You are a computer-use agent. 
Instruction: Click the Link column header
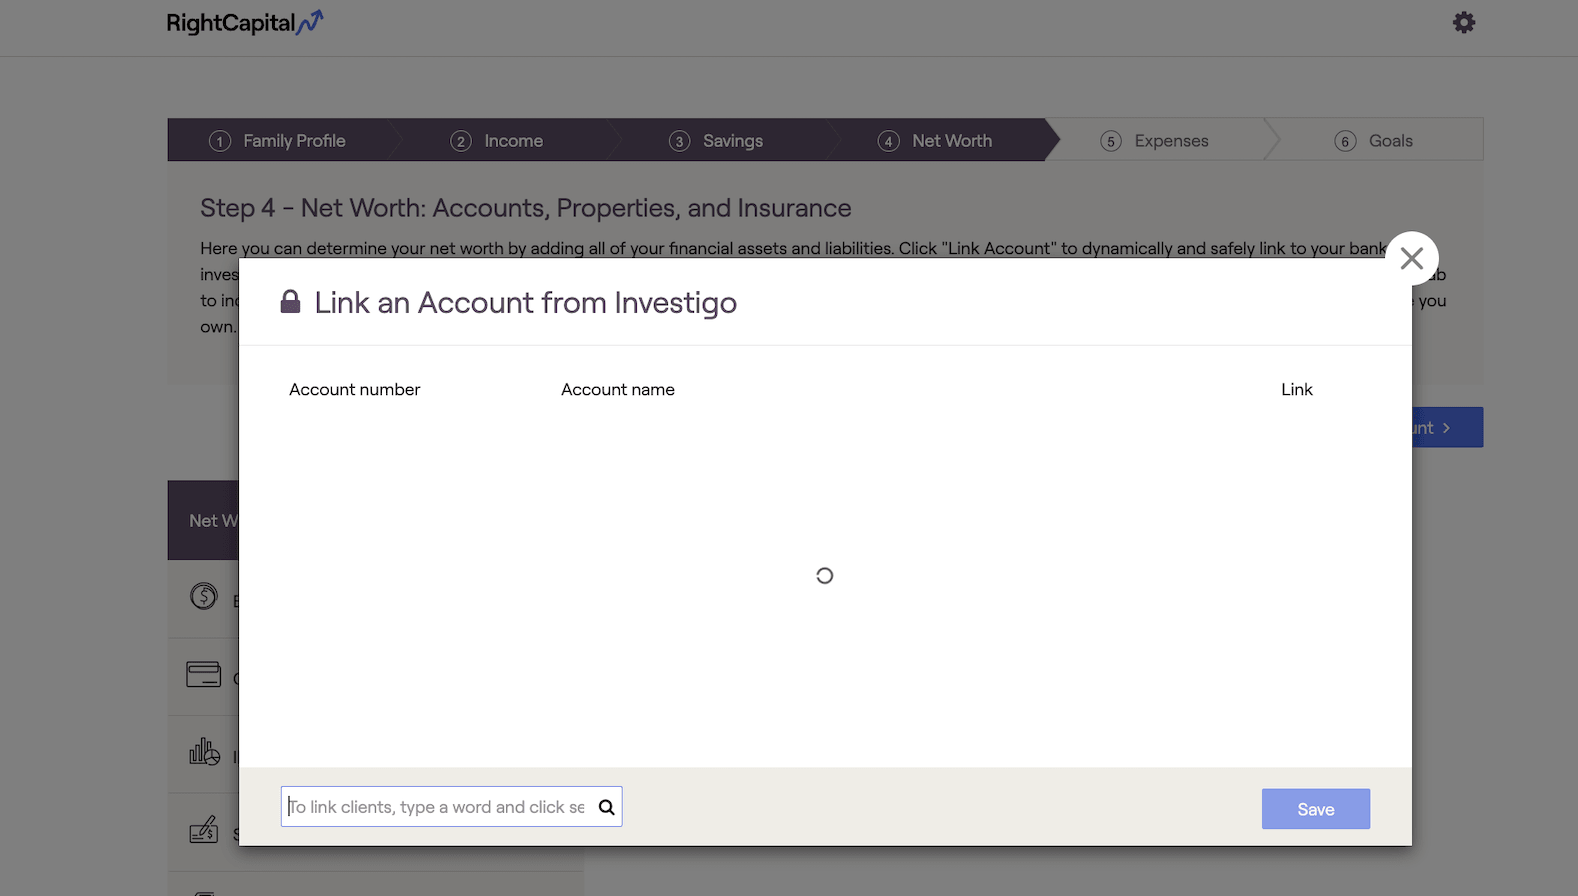click(x=1297, y=390)
